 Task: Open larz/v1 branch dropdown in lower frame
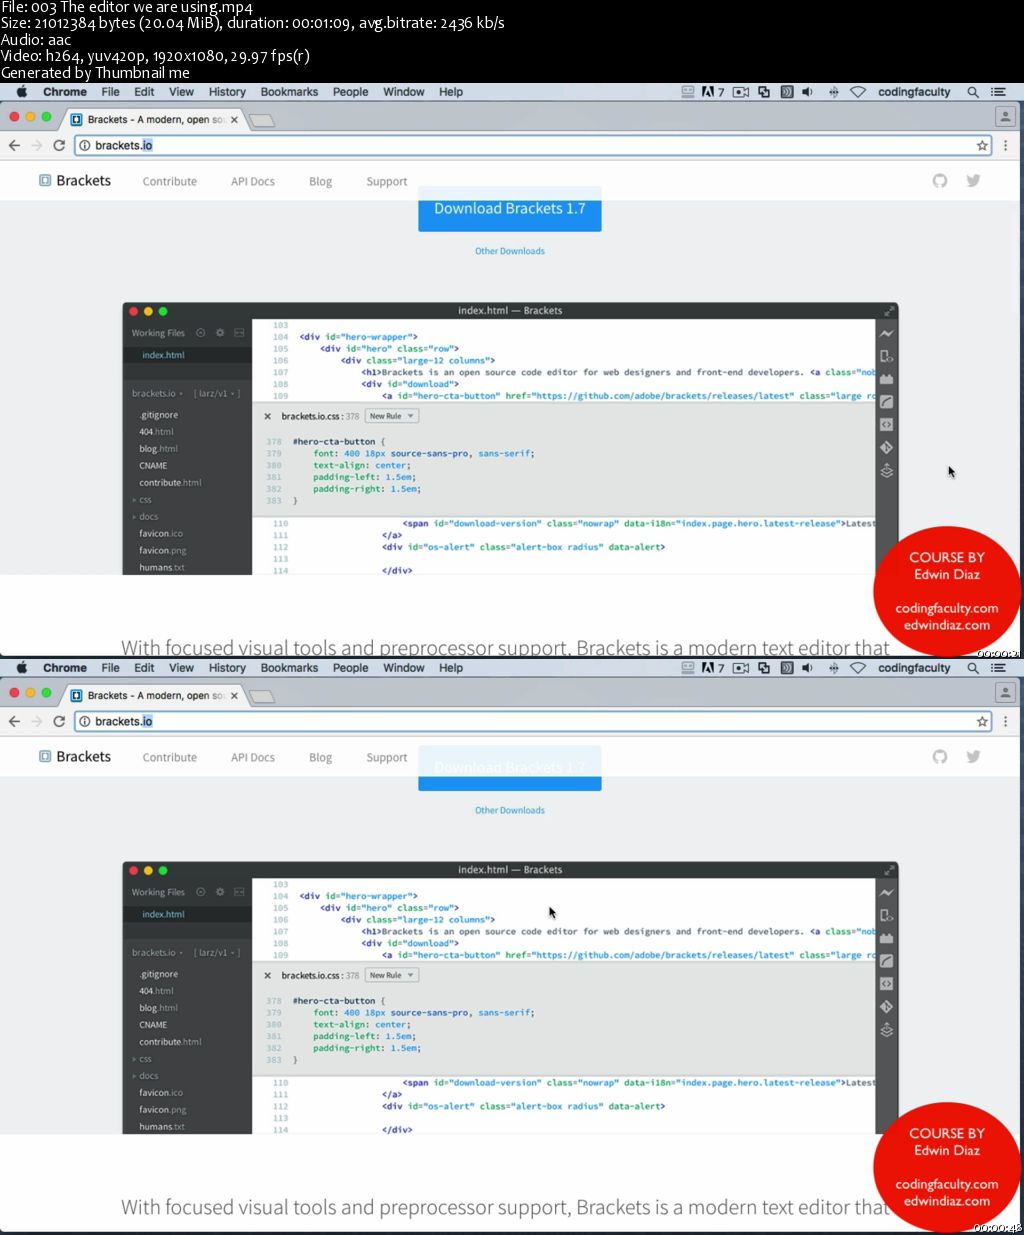tap(217, 952)
